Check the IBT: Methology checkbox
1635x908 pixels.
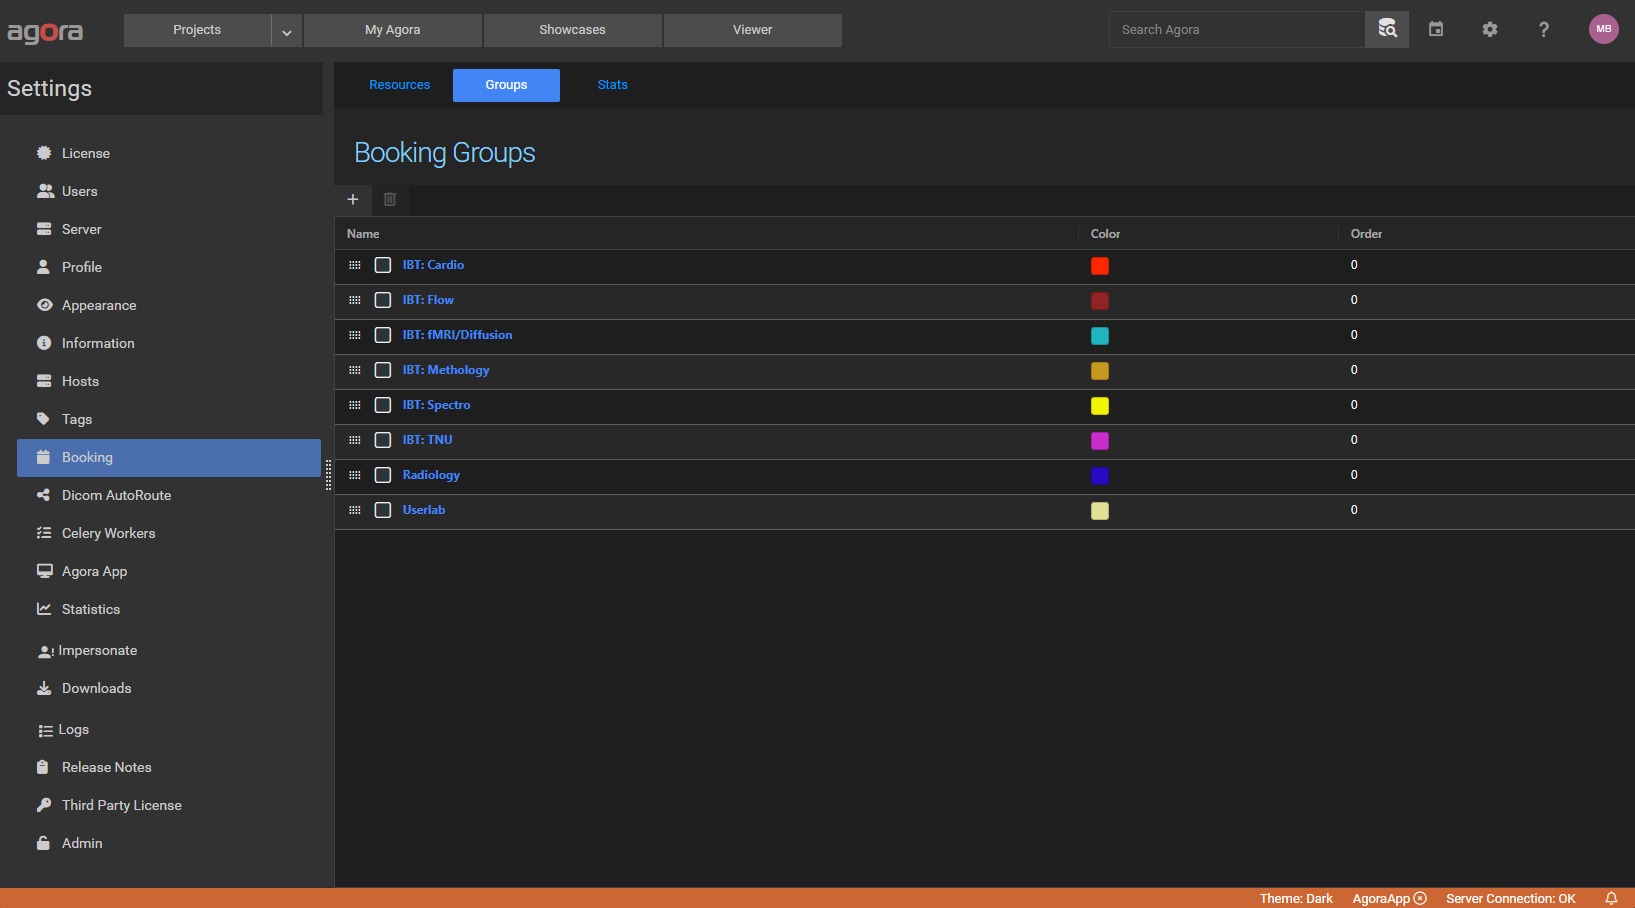(383, 370)
